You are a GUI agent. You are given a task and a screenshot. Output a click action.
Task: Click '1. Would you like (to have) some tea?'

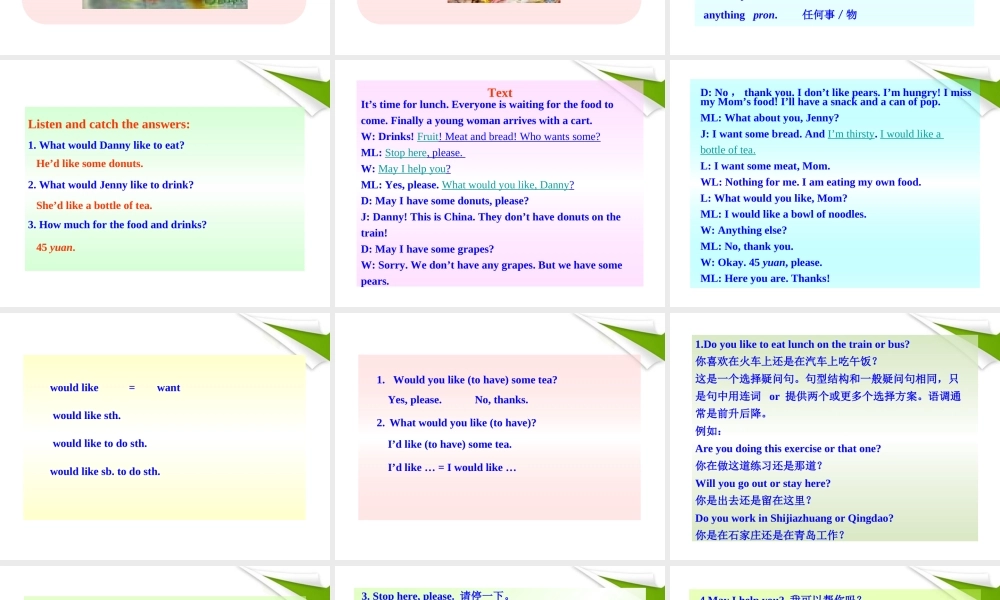click(467, 380)
